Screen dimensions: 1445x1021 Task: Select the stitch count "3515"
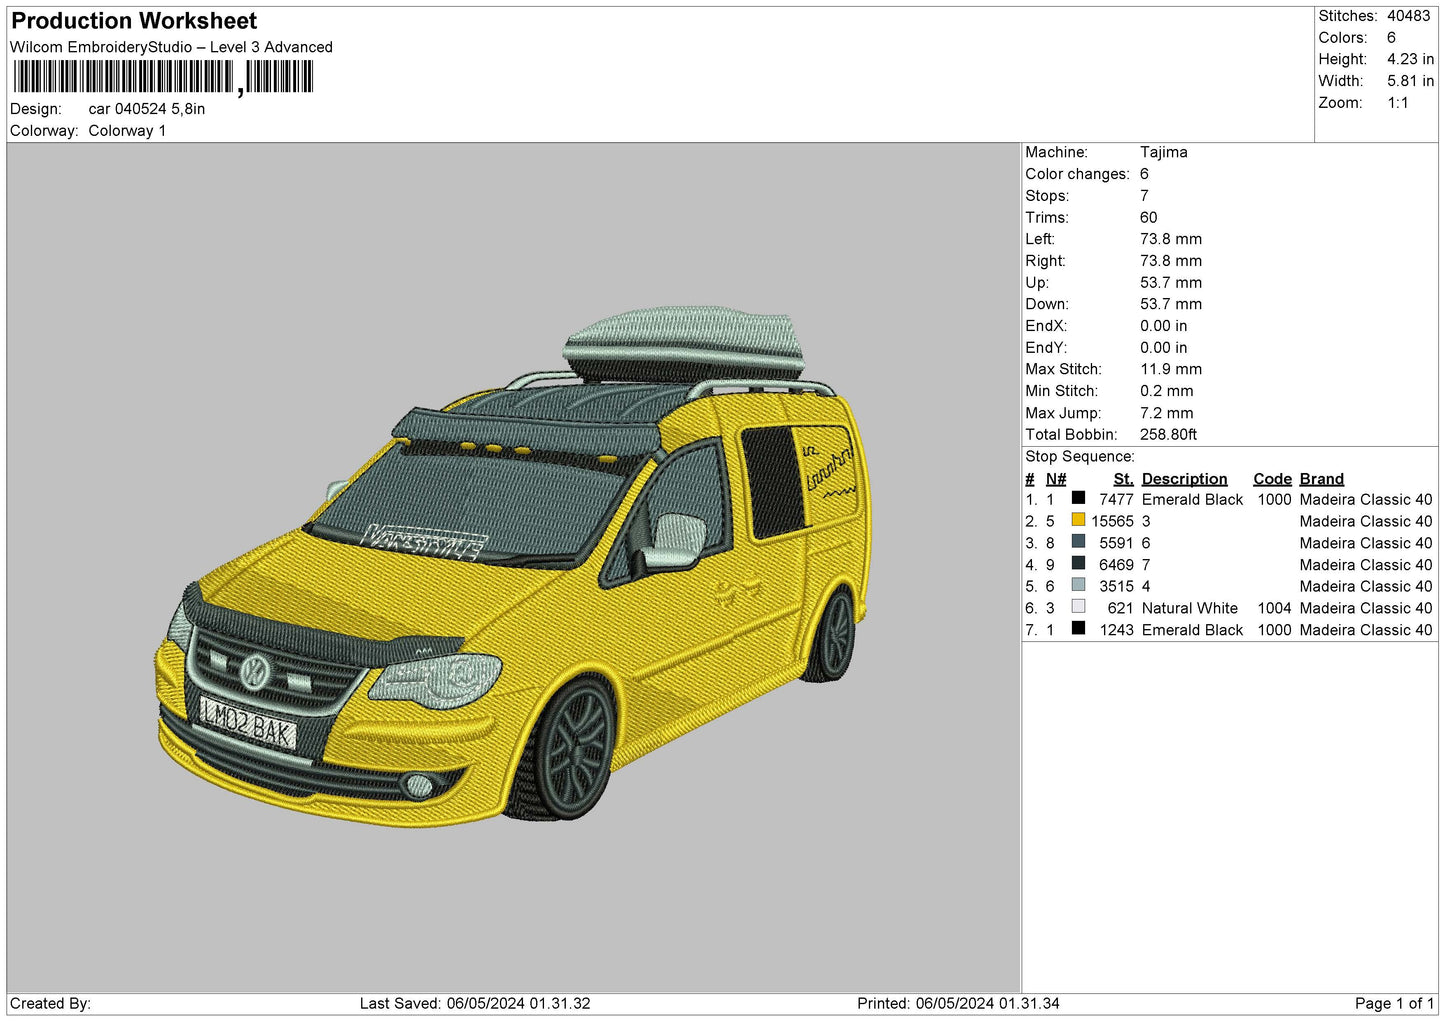tap(1116, 587)
